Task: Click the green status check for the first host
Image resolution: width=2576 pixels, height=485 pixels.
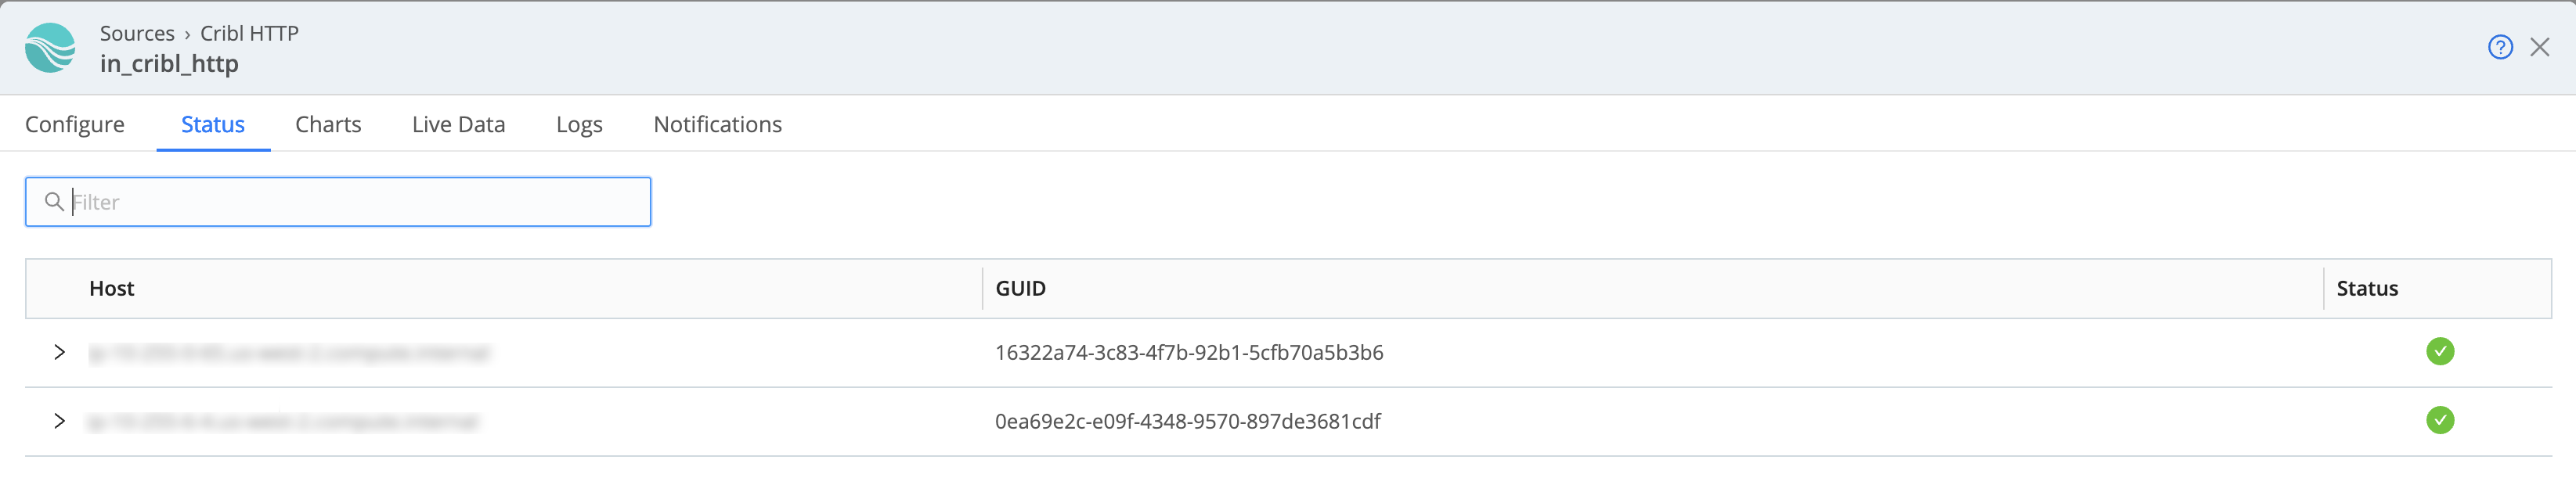Action: click(x=2440, y=352)
